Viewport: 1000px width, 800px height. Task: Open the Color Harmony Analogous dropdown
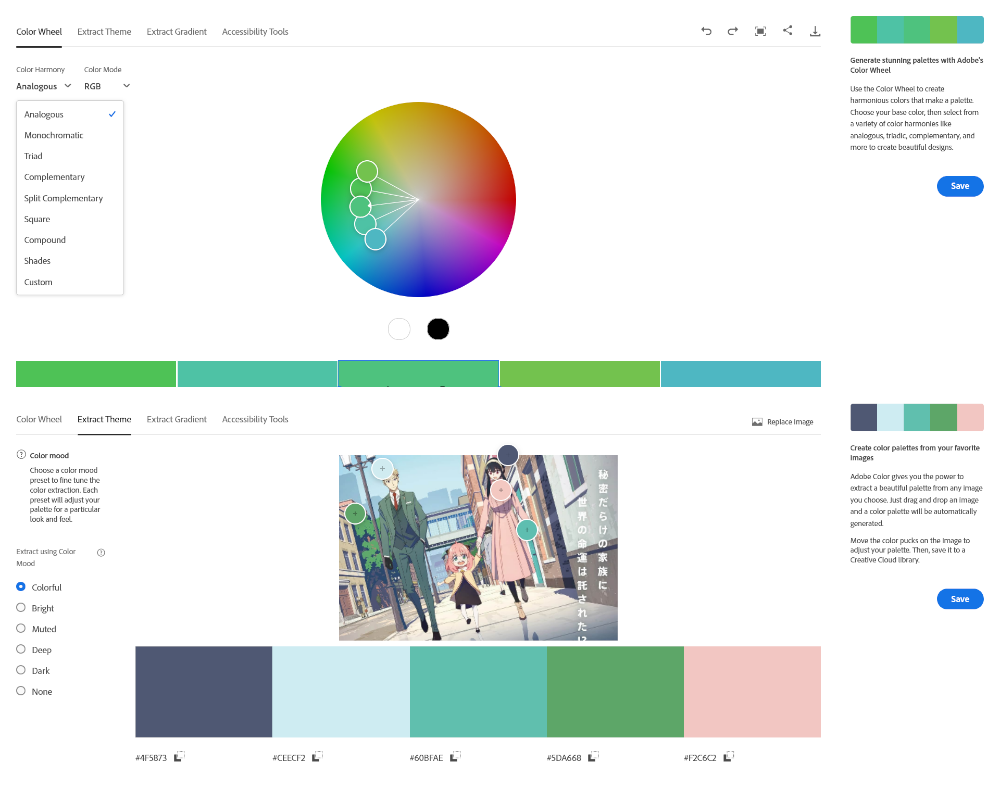(x=43, y=86)
